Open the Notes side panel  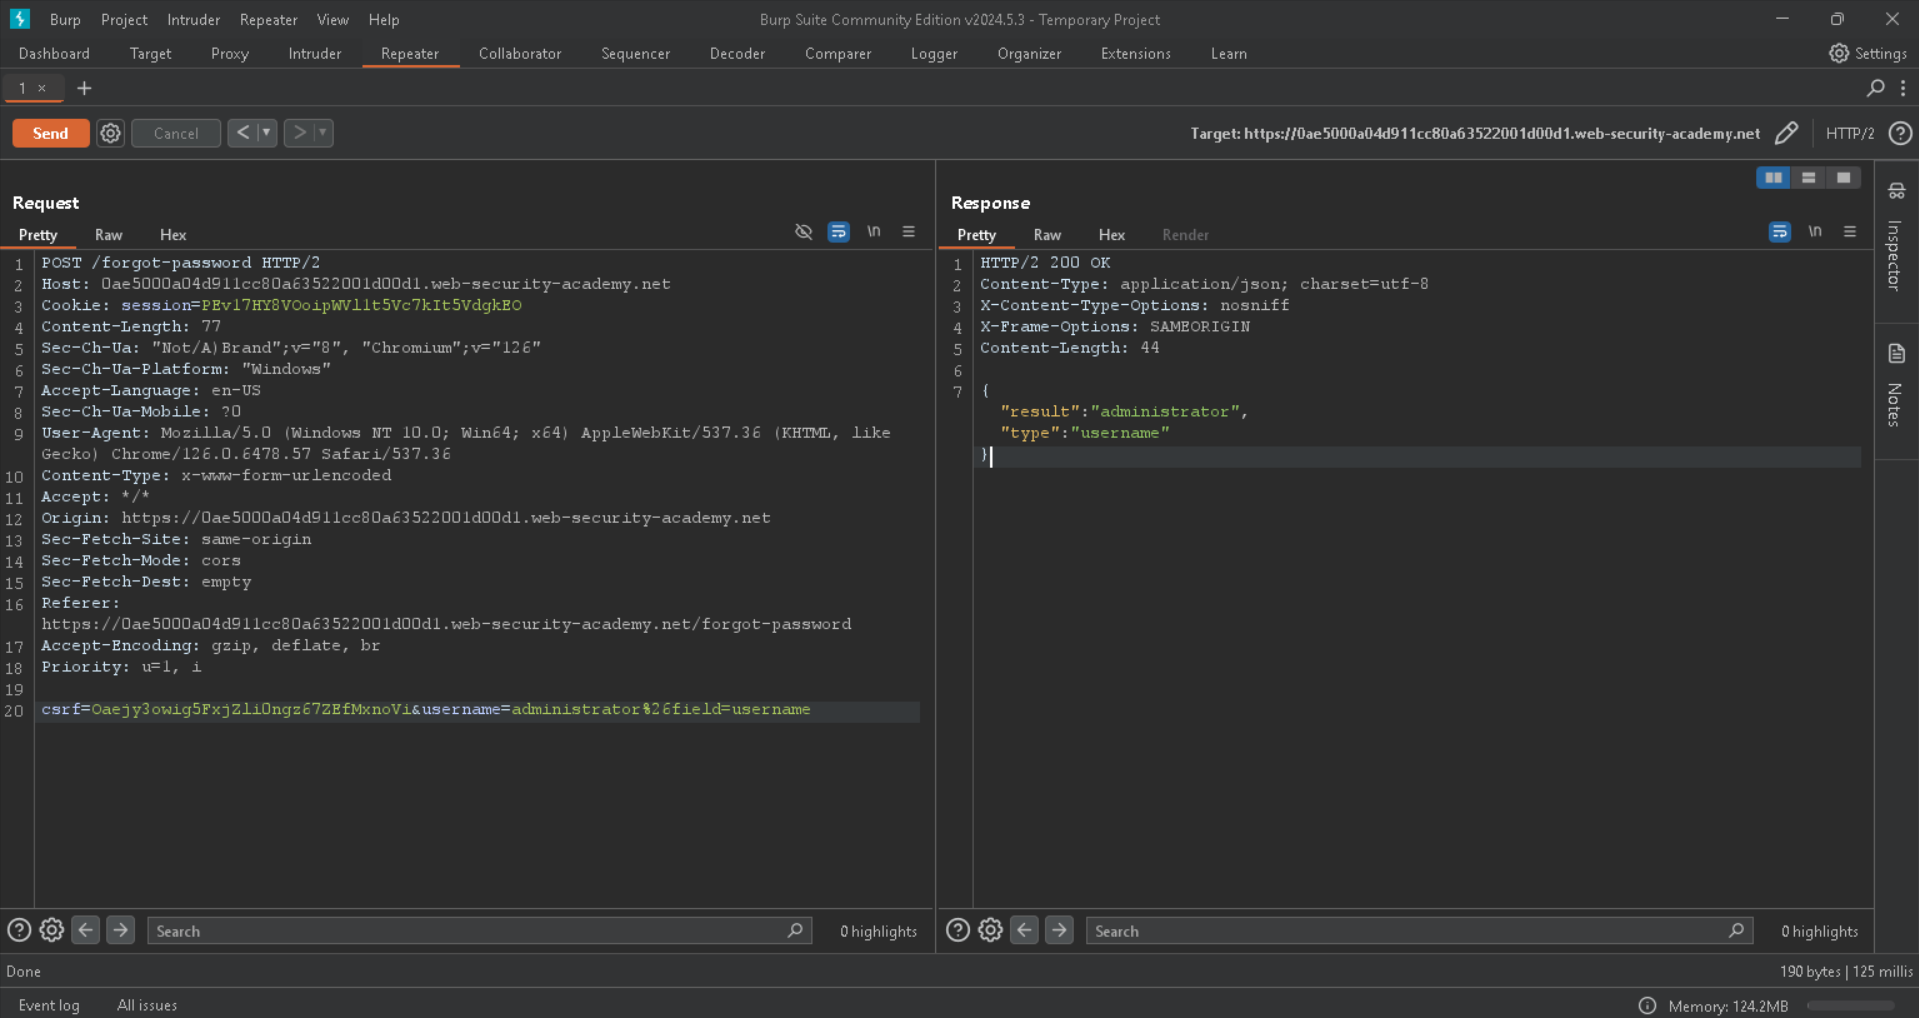click(1896, 387)
